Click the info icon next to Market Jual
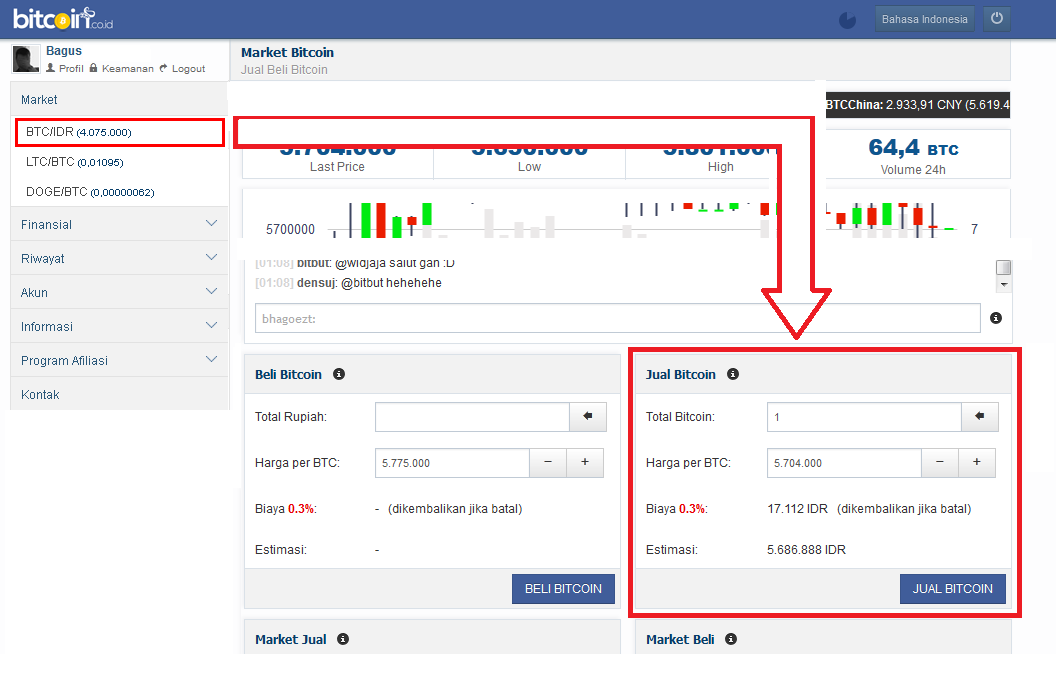Image resolution: width=1056 pixels, height=675 pixels. coord(343,639)
